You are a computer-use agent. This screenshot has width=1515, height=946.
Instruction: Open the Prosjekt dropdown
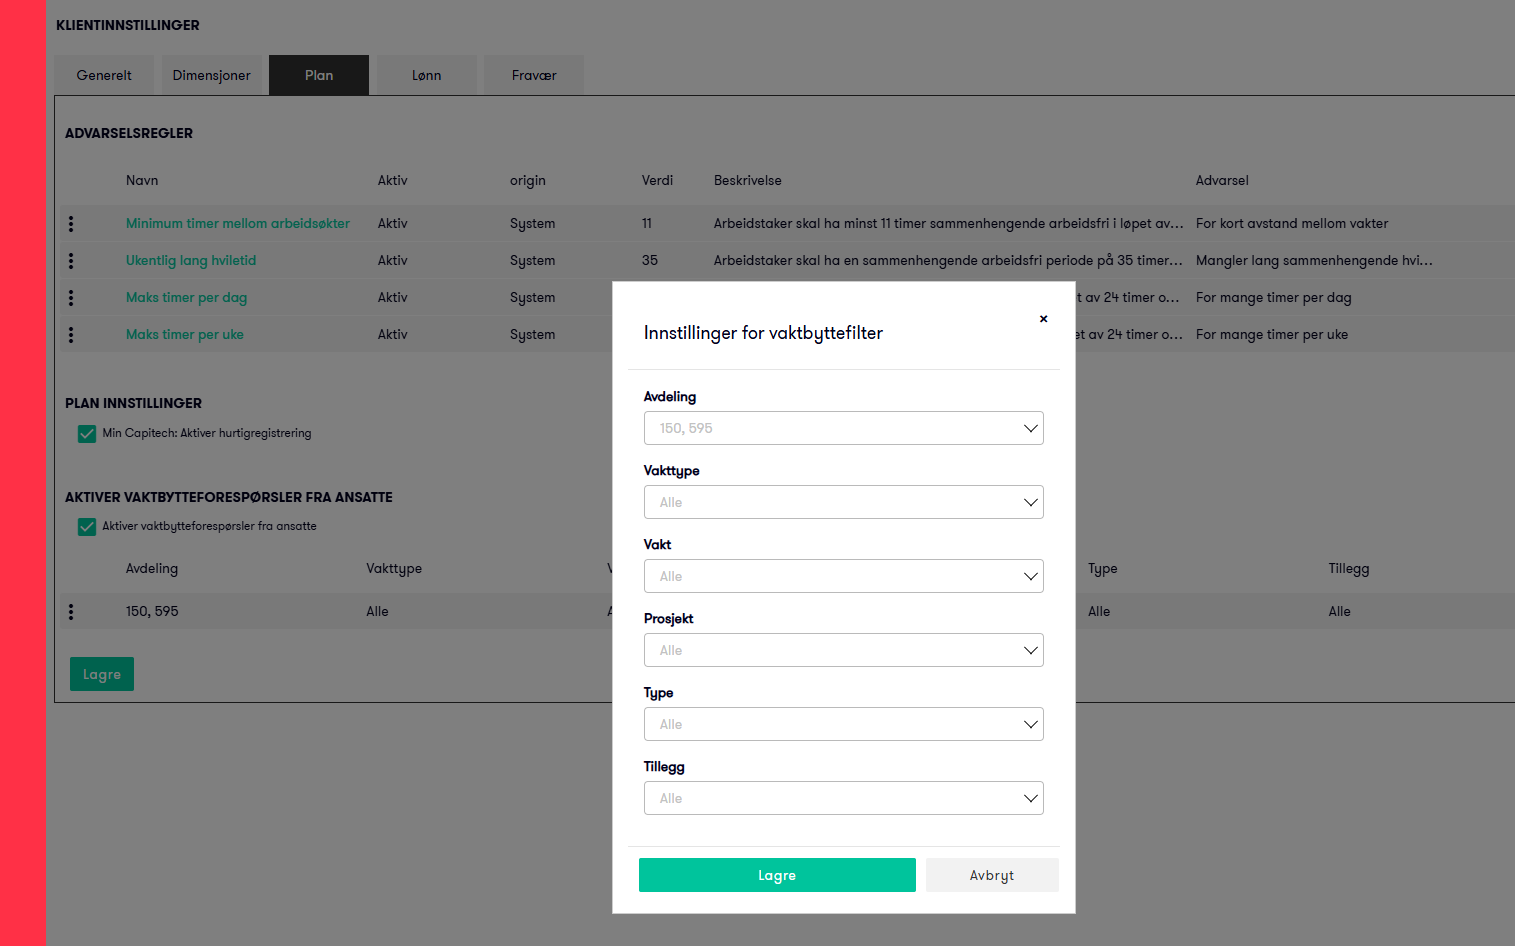click(843, 650)
